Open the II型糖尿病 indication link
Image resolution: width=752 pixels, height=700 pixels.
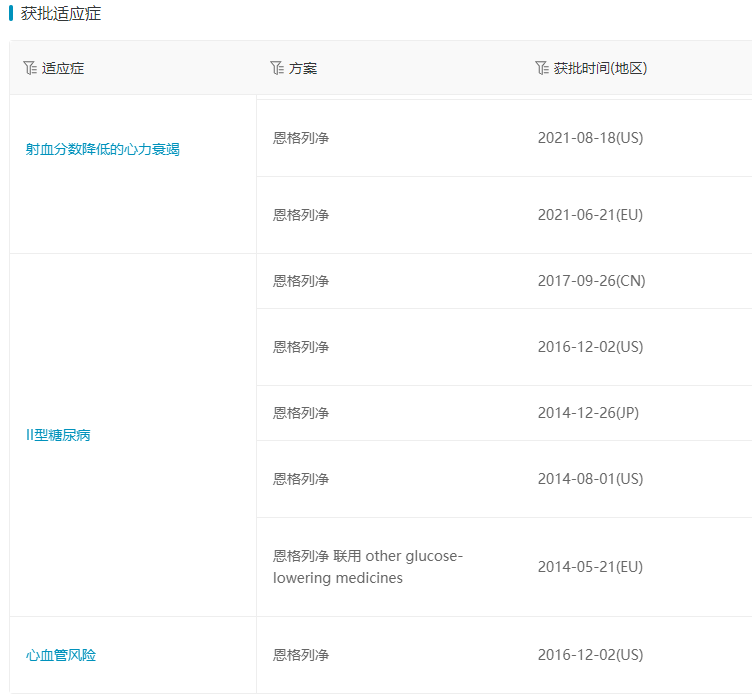(58, 436)
